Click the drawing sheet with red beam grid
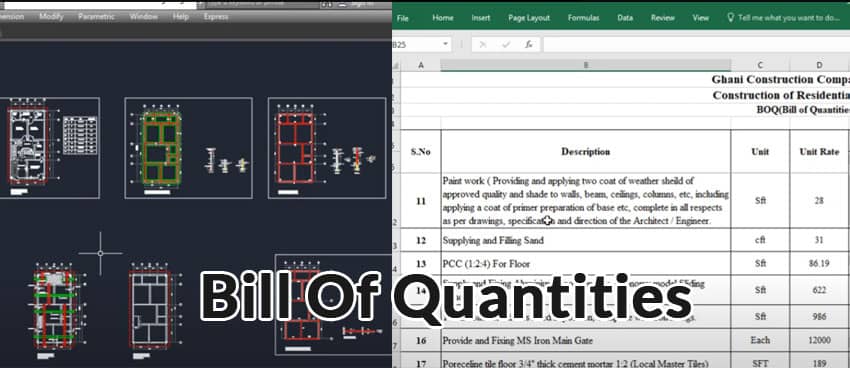This screenshot has width=850, height=368. tap(327, 148)
